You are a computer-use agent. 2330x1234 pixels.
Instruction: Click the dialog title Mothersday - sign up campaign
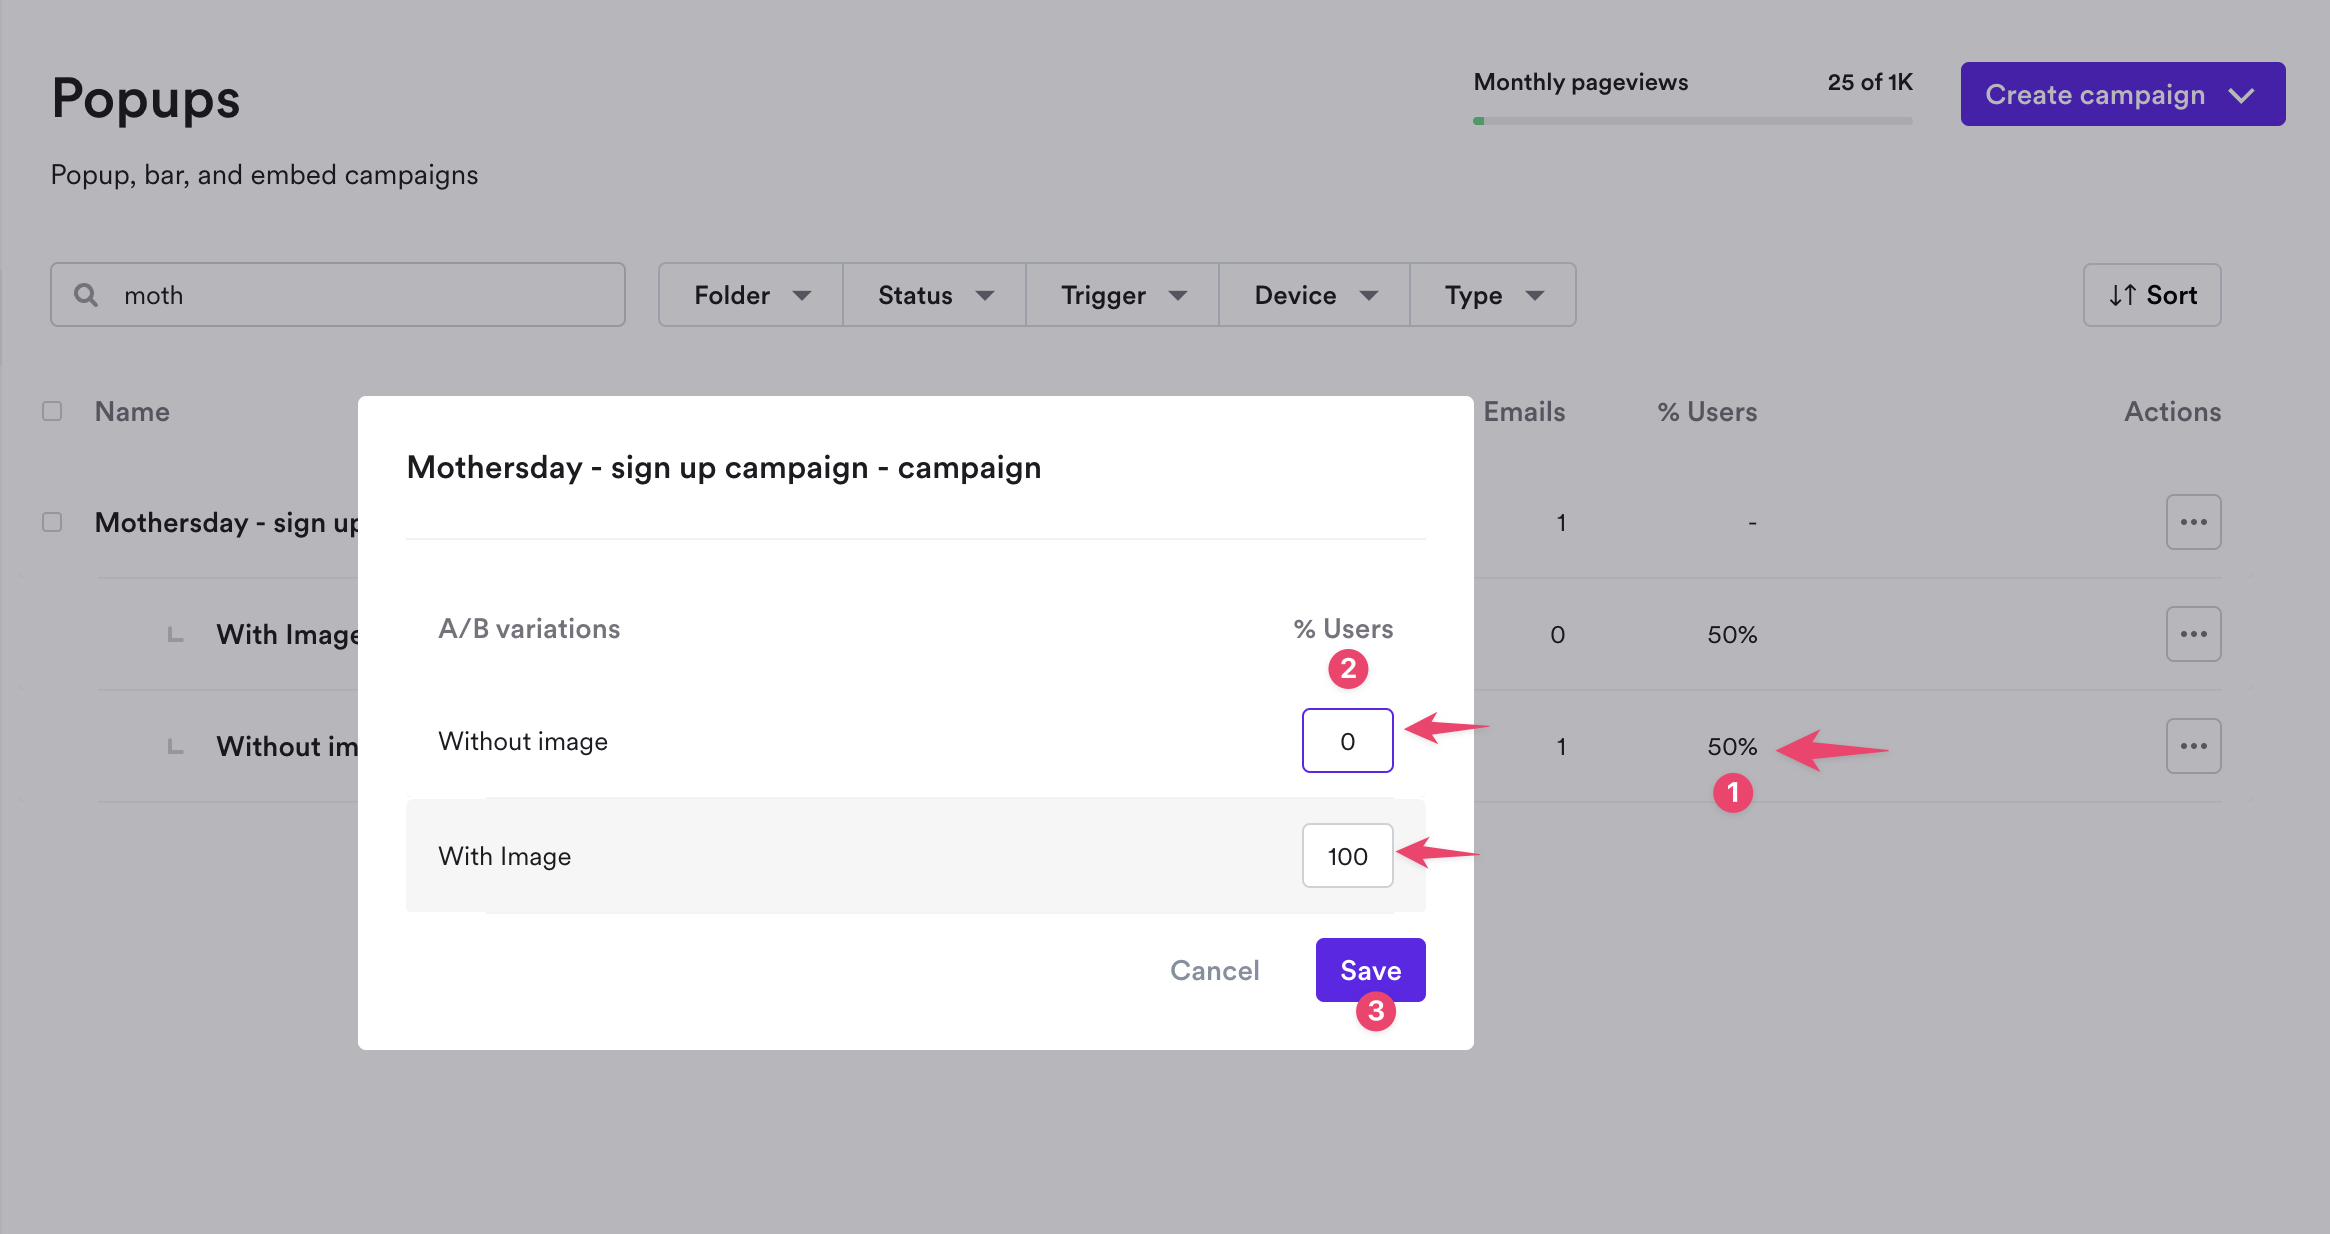click(724, 467)
